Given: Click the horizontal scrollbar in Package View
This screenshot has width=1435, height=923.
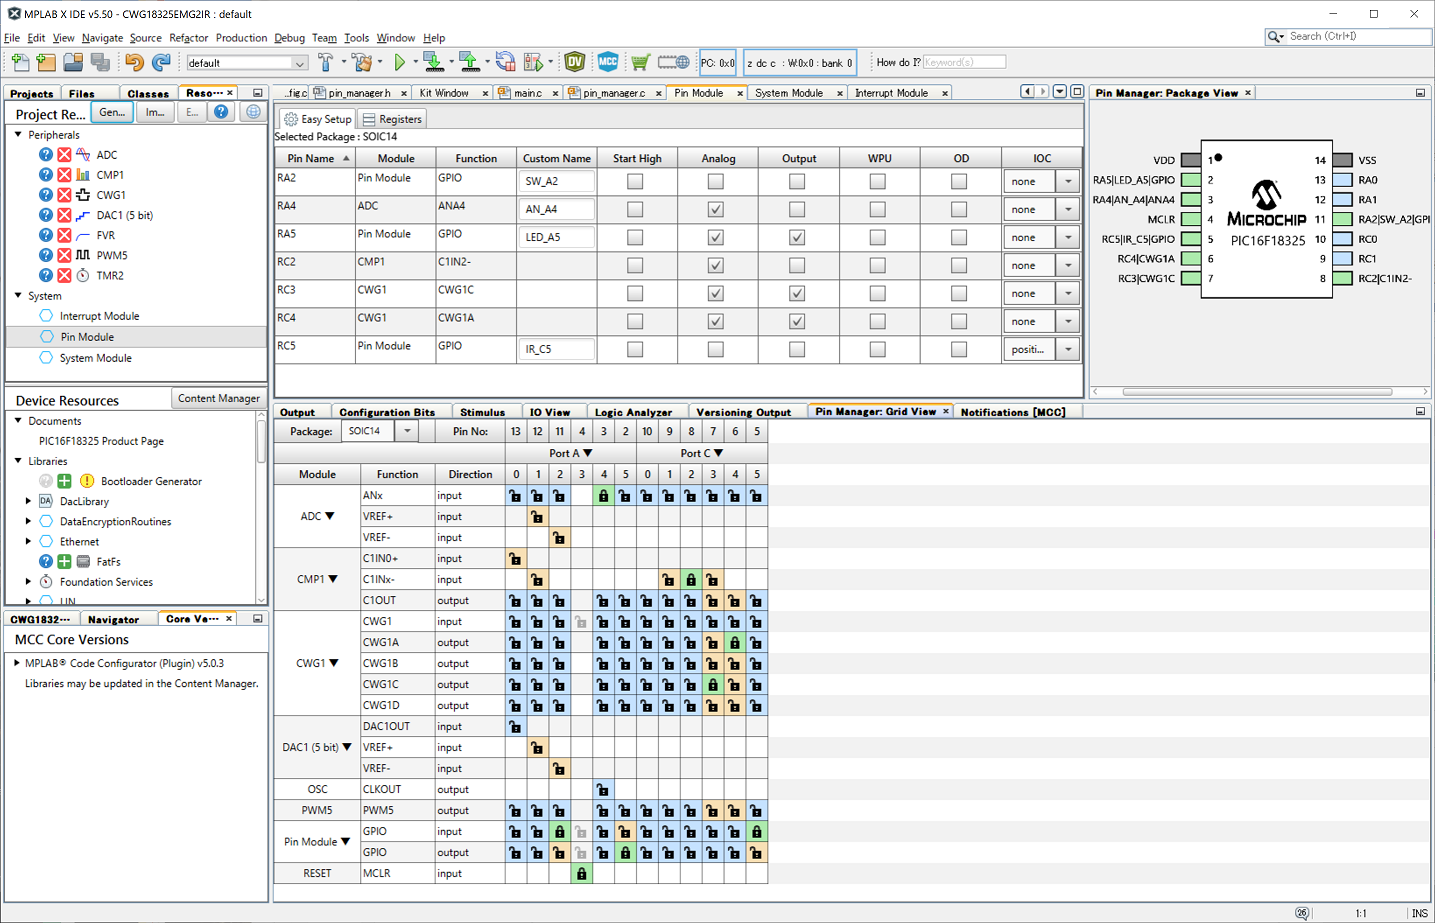Looking at the screenshot, I should (x=1257, y=392).
